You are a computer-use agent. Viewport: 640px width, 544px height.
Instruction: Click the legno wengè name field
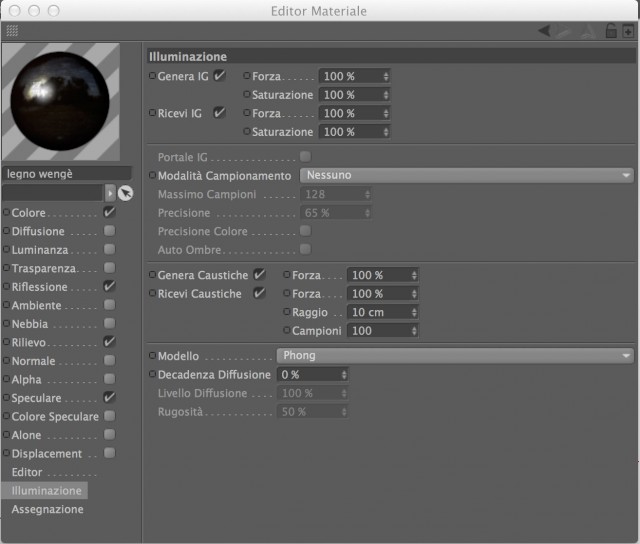tap(67, 174)
